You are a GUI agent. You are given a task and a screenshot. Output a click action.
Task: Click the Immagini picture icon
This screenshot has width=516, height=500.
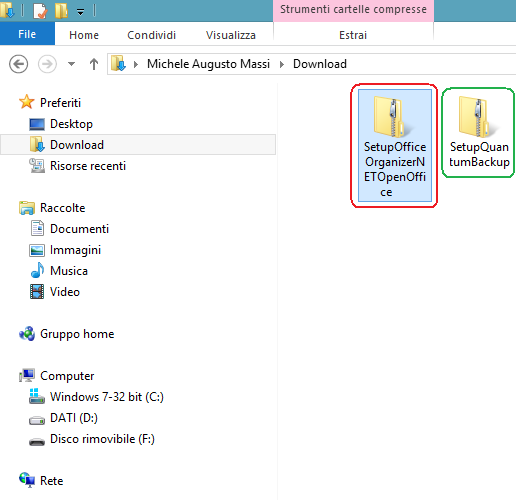[x=37, y=250]
